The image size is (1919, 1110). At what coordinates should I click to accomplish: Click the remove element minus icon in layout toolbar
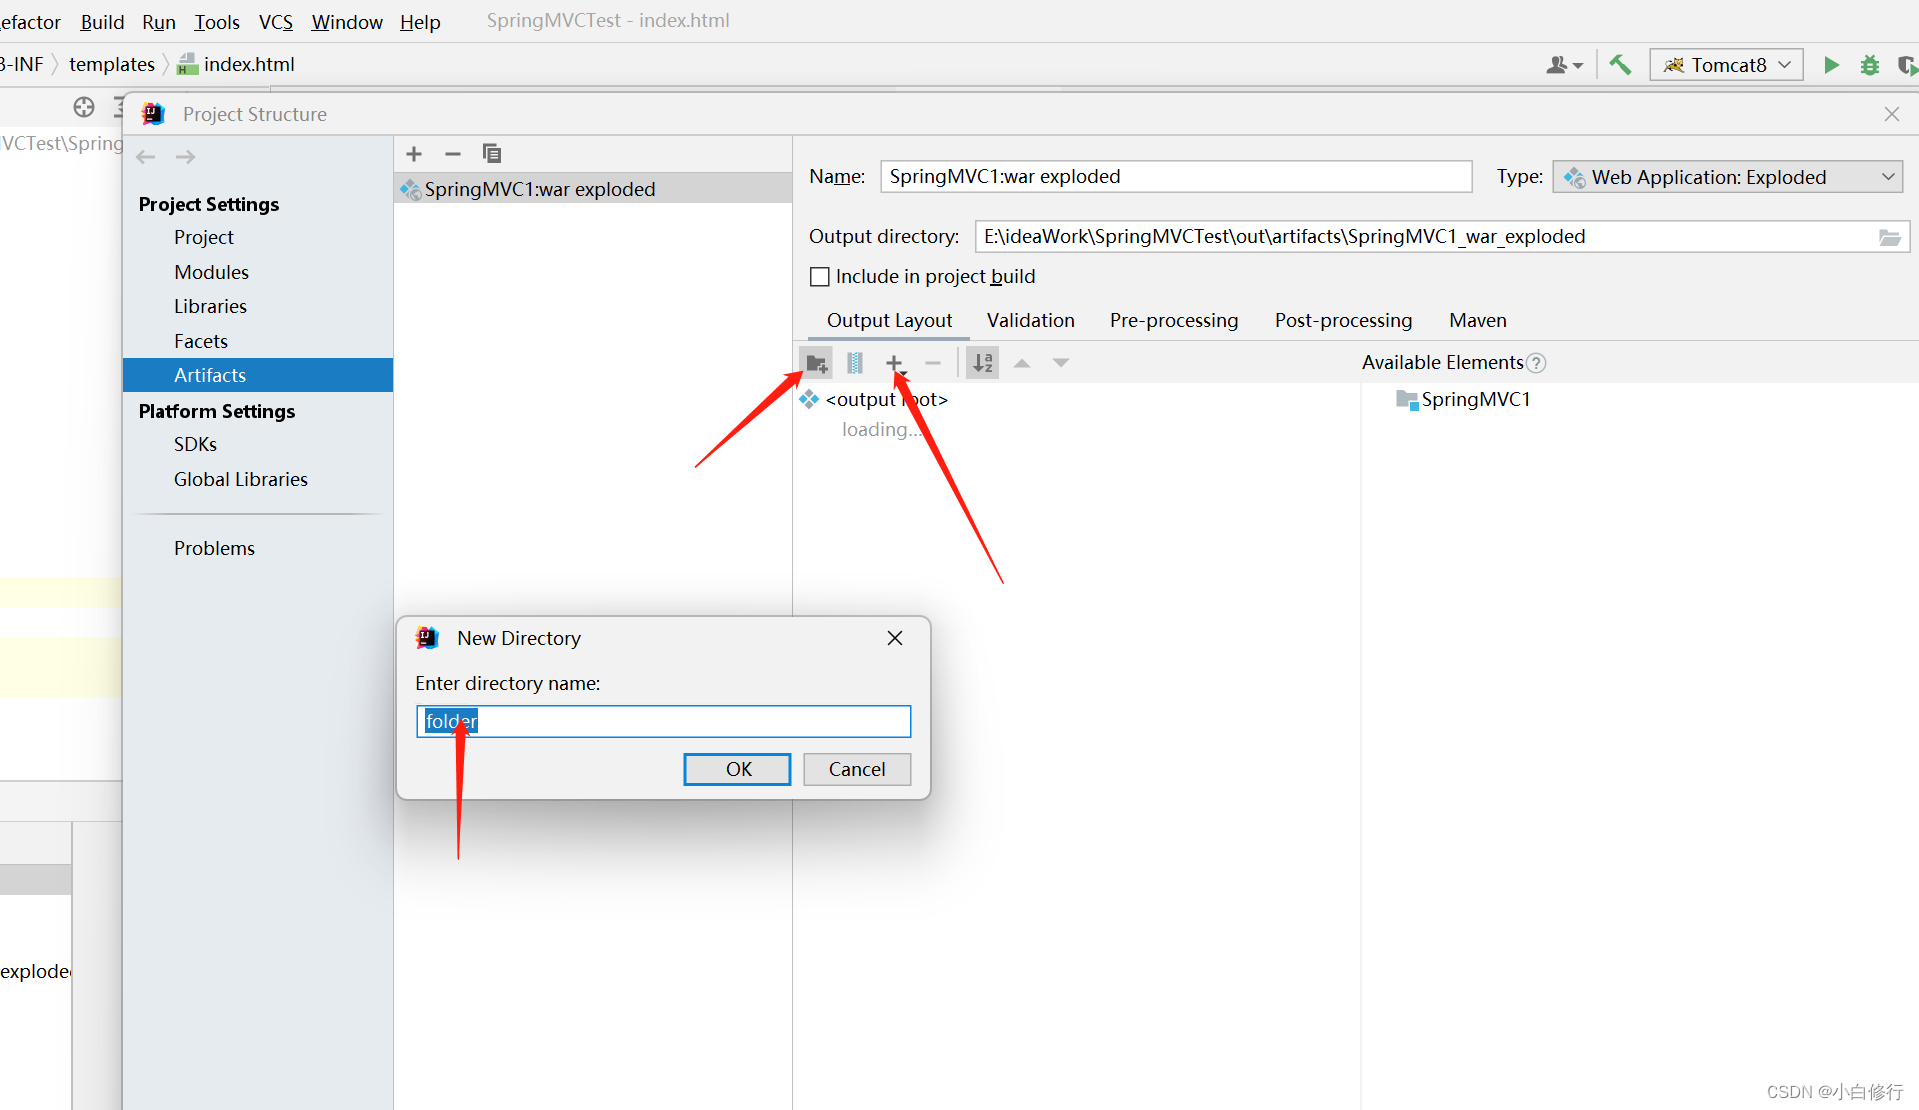(933, 363)
